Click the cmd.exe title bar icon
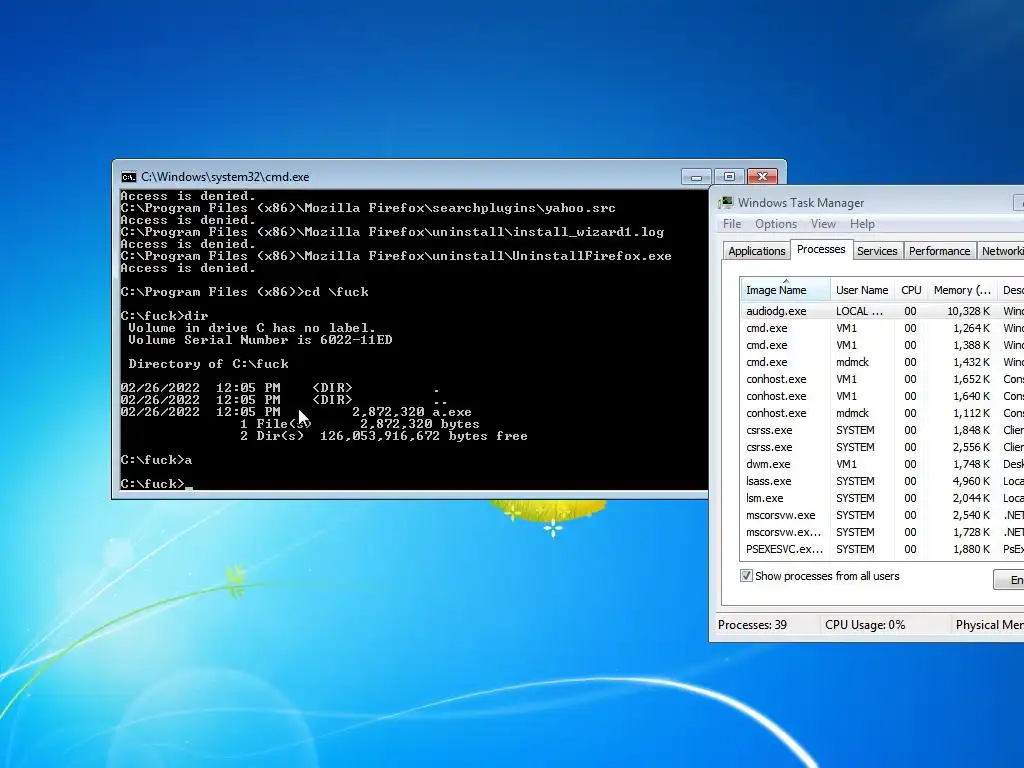This screenshot has height=768, width=1024. 129,177
